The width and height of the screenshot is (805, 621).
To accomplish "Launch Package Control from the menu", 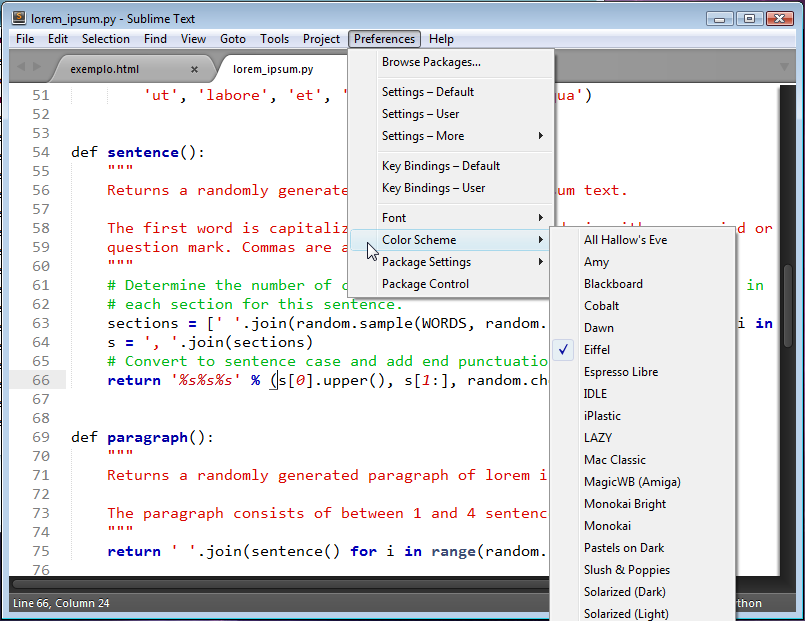I will 425,284.
